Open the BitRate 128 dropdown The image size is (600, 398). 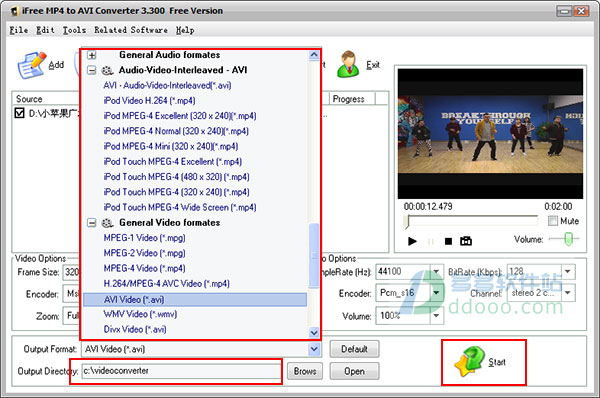[568, 271]
